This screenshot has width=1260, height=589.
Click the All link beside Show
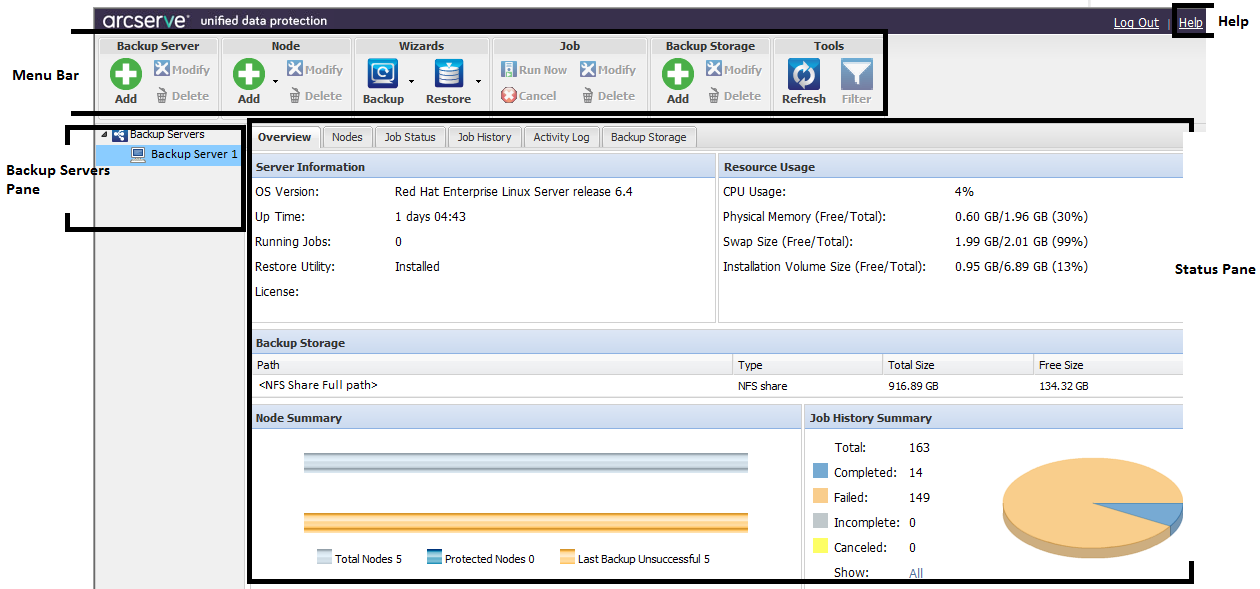click(x=916, y=573)
